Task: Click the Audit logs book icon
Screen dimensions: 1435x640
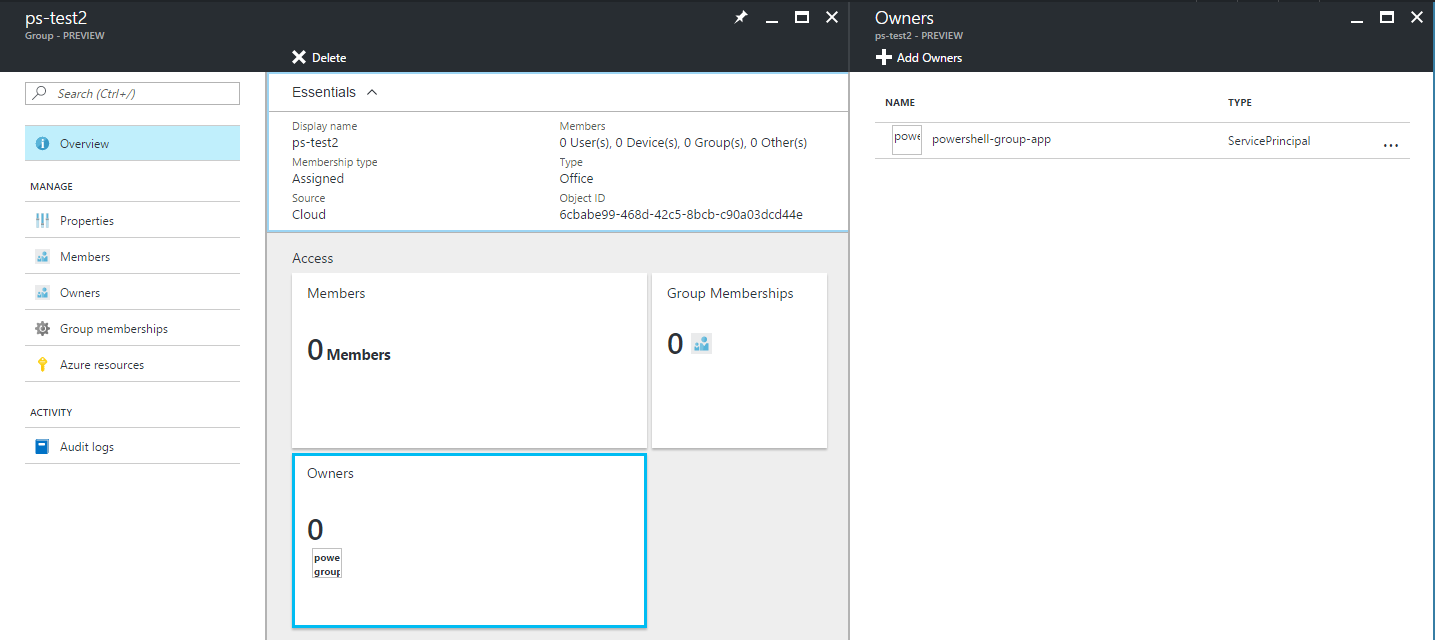Action: [42, 447]
